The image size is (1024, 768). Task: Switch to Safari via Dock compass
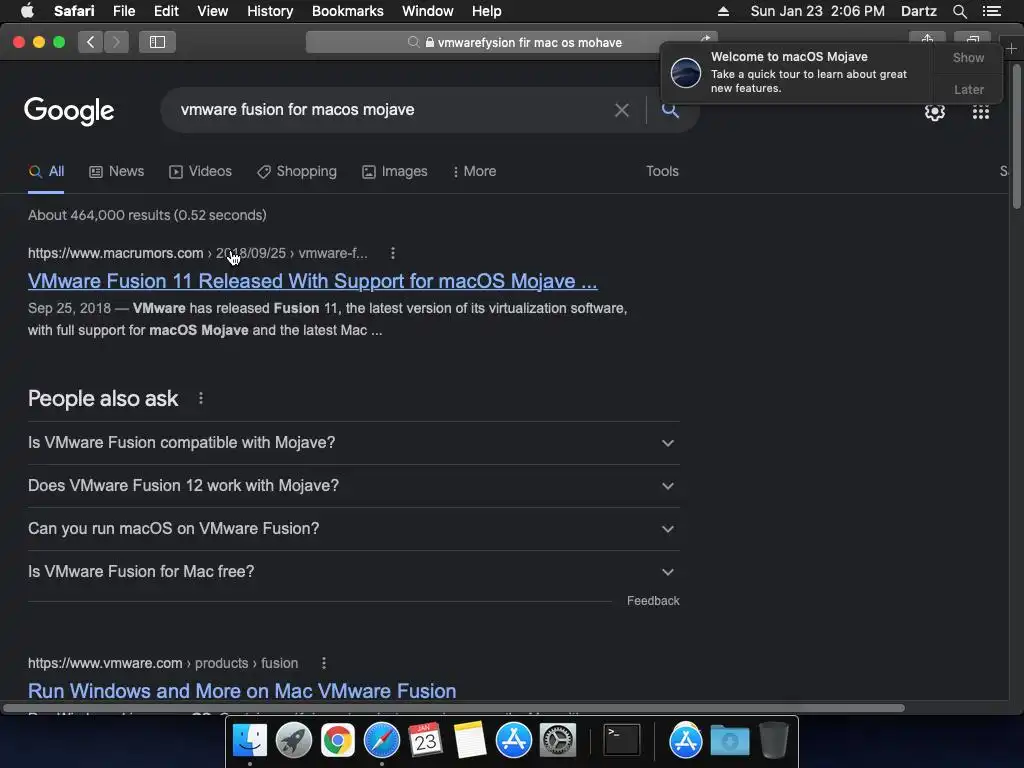coord(381,741)
